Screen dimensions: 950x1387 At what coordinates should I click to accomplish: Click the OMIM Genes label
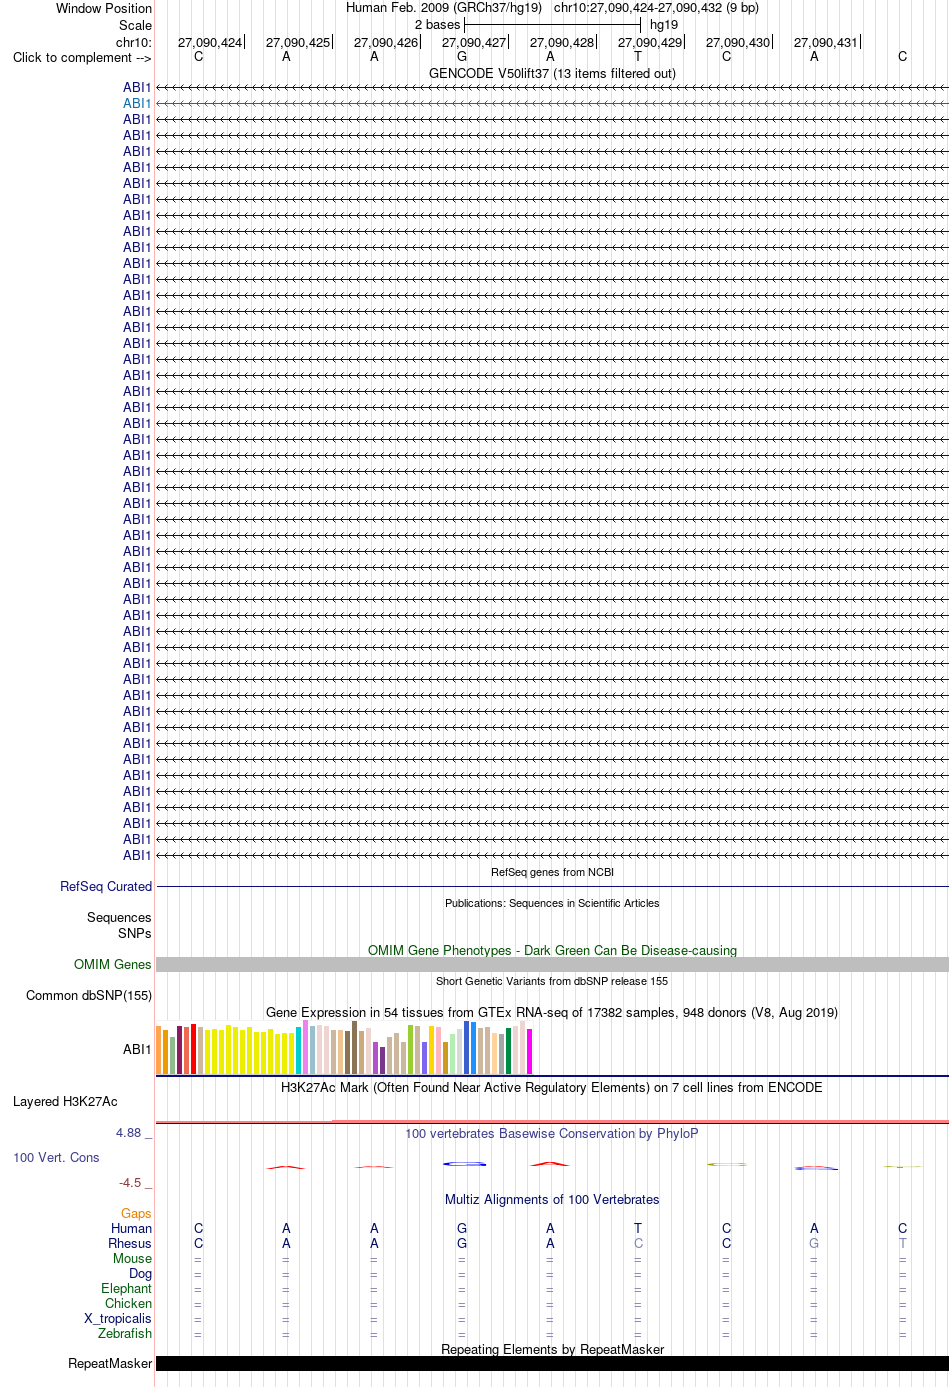click(x=113, y=964)
